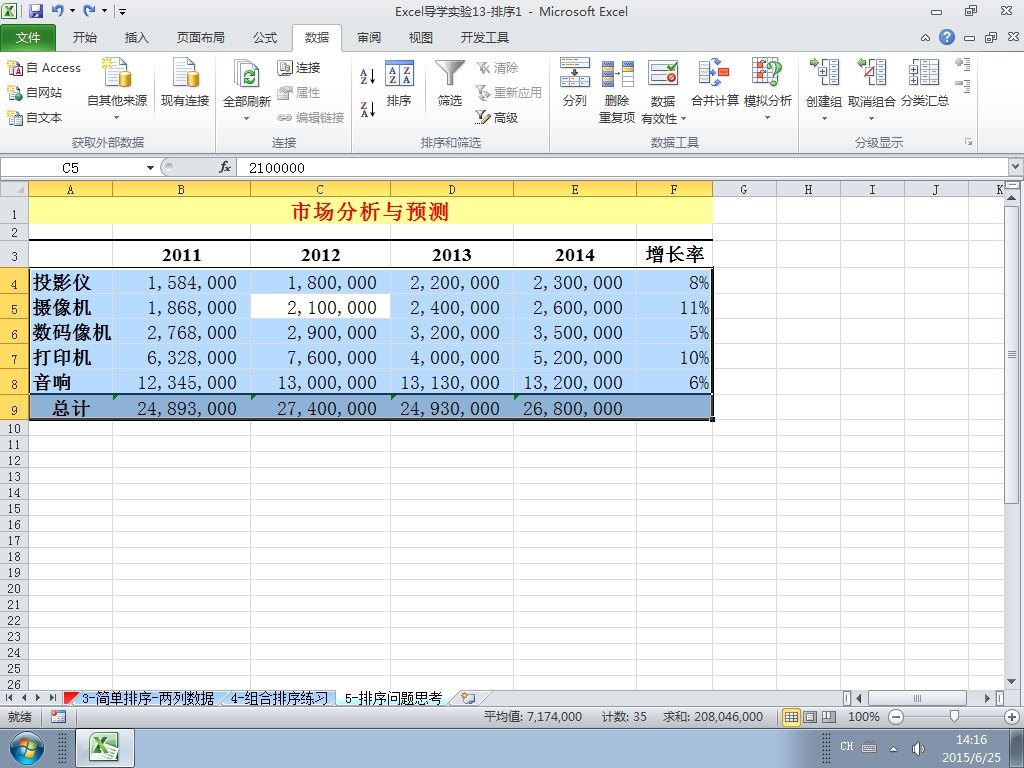Viewport: 1024px width, 768px height.
Task: Expand the 数据有效性 dropdown arrow
Action: [x=683, y=119]
